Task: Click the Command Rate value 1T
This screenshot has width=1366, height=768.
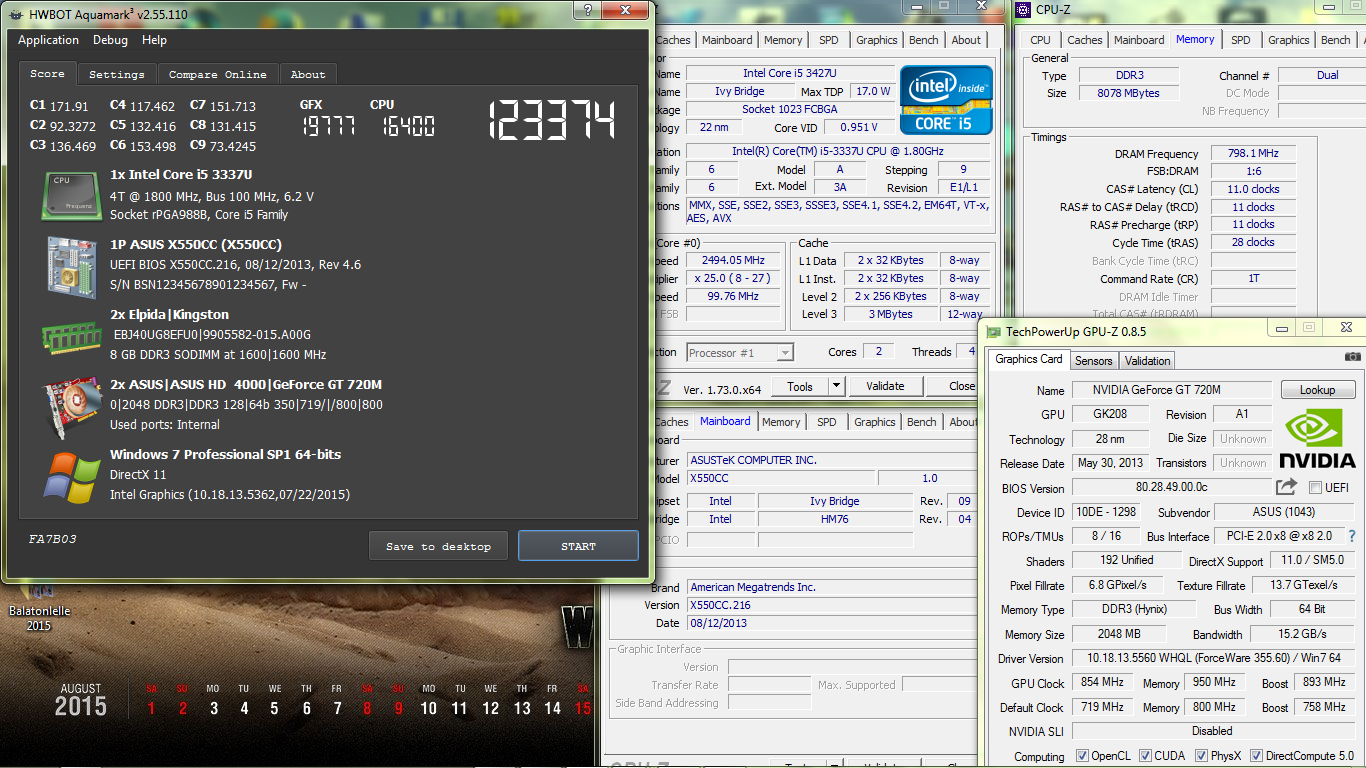Action: pos(1254,279)
